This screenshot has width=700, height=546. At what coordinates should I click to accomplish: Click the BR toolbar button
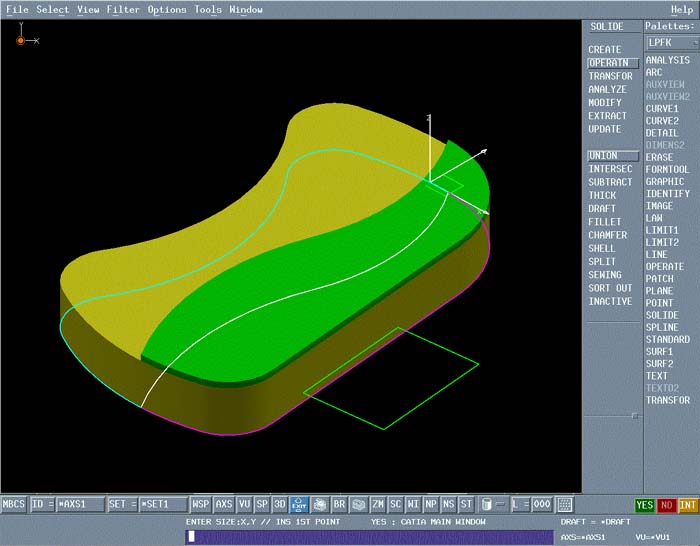[340, 505]
